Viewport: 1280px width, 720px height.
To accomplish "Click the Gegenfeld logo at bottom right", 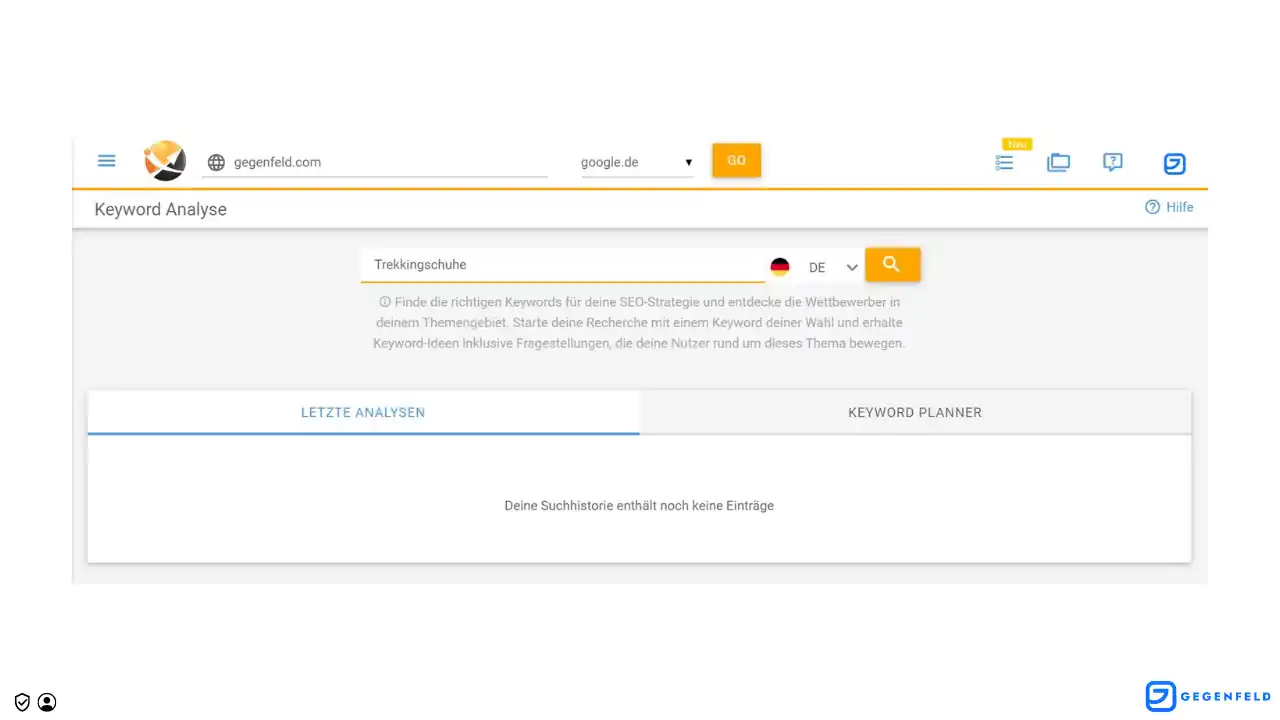I will click(1208, 696).
